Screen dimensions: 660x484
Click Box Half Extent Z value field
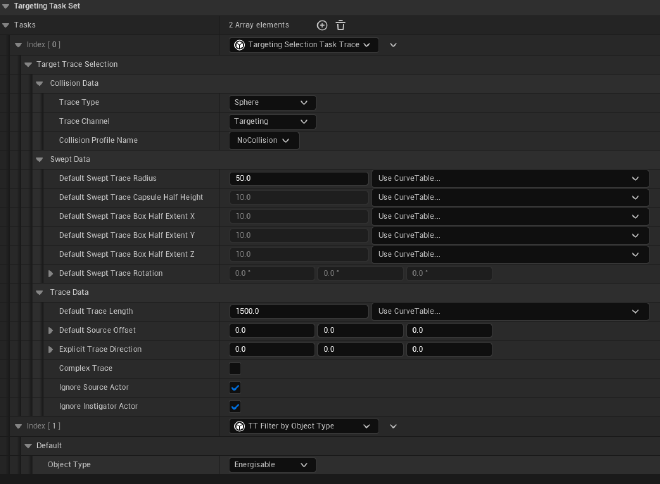click(x=299, y=254)
